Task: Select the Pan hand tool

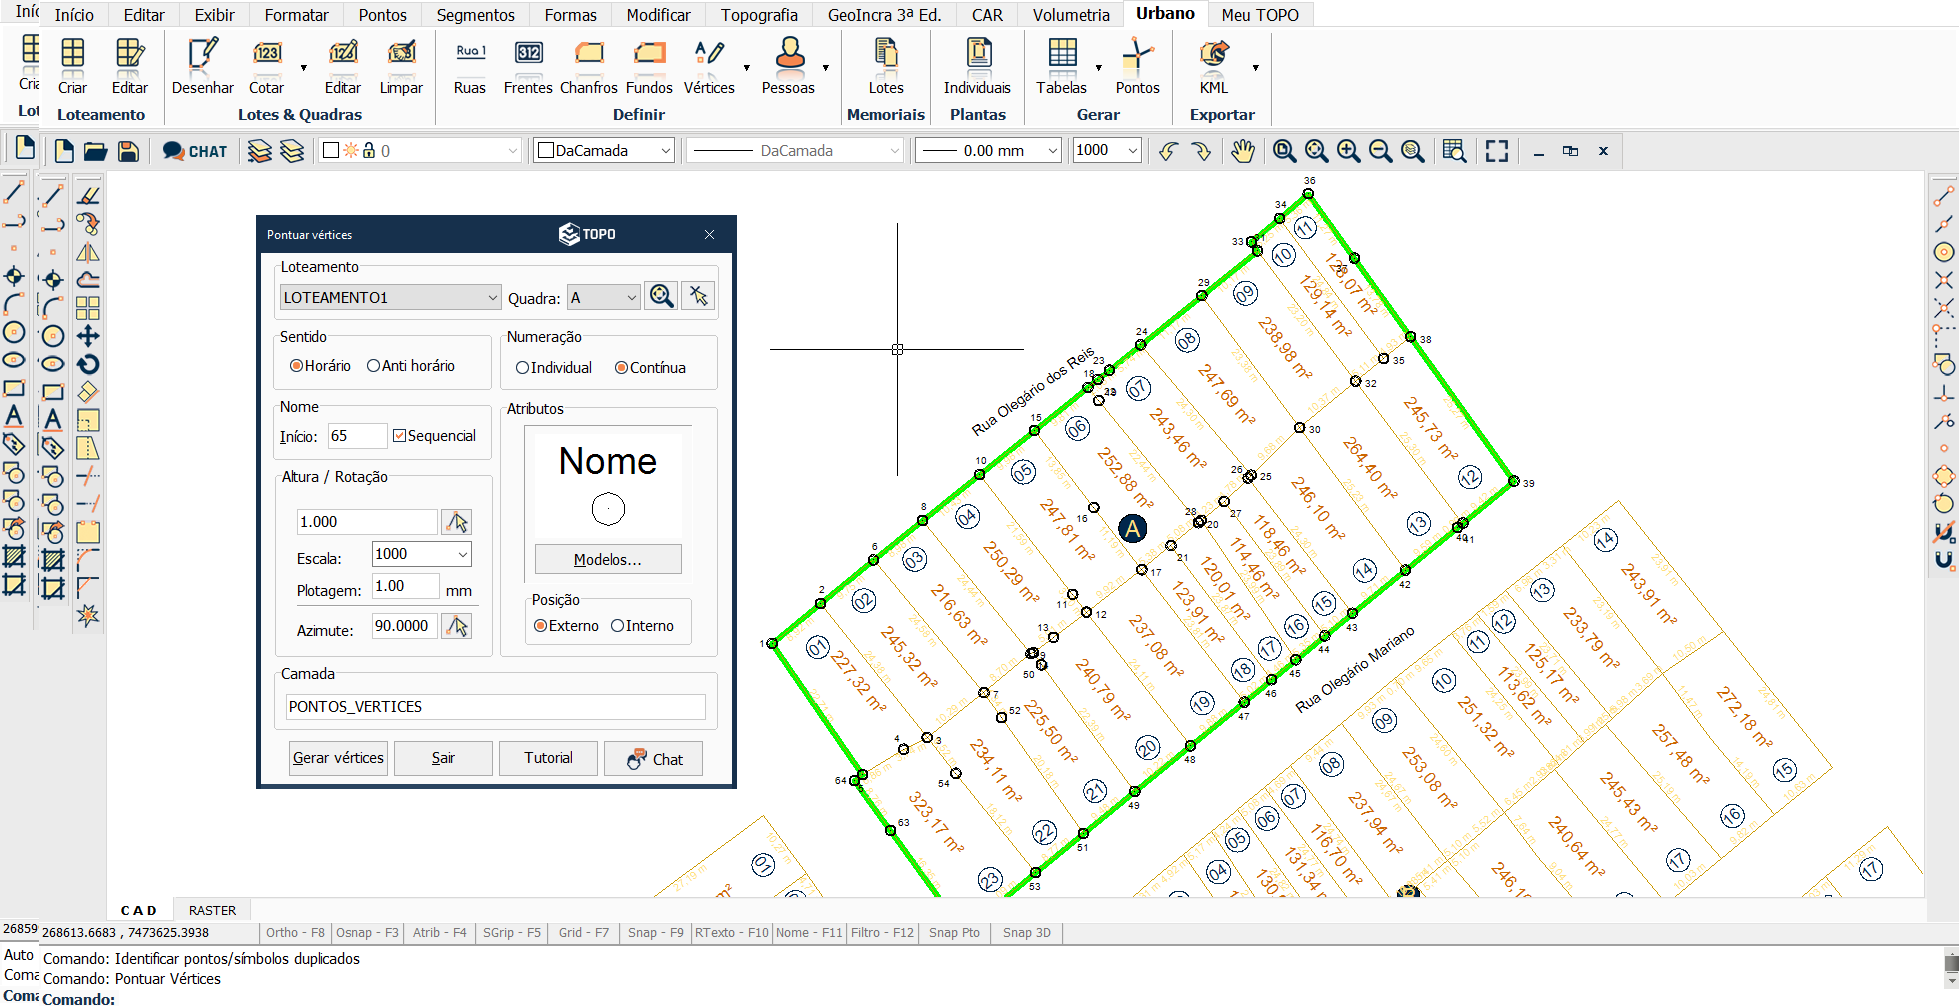Action: point(1242,151)
